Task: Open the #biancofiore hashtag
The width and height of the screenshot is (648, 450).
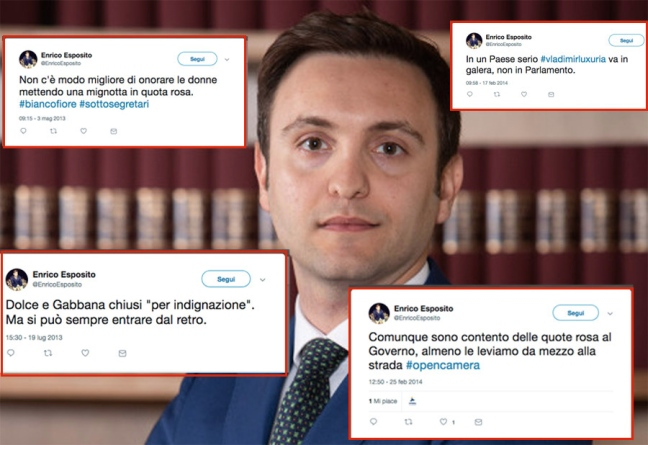Action: click(x=48, y=104)
